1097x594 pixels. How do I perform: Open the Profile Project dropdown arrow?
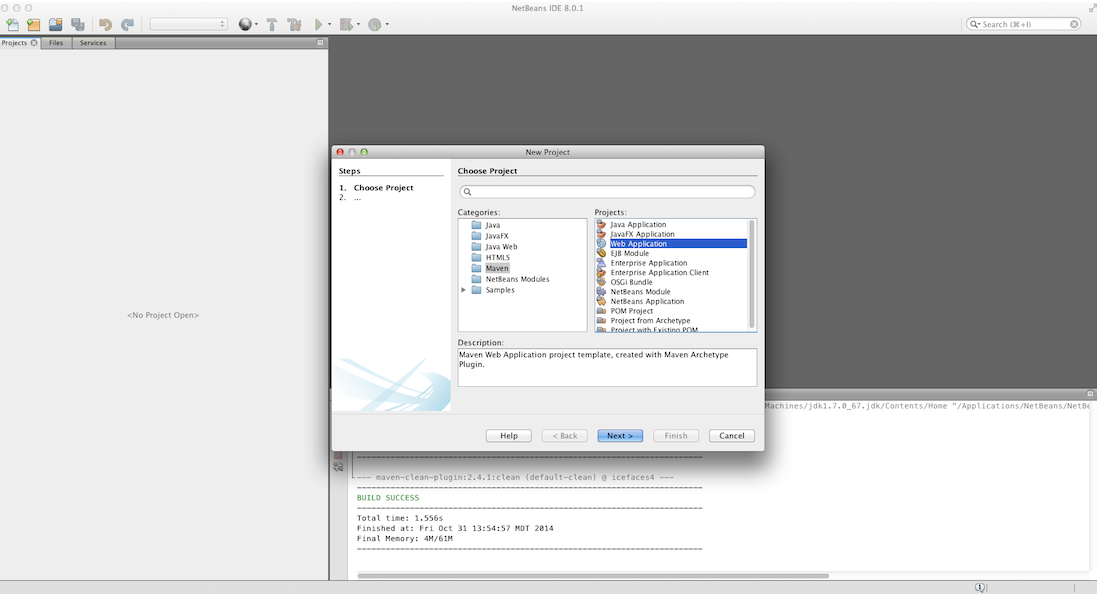[386, 24]
